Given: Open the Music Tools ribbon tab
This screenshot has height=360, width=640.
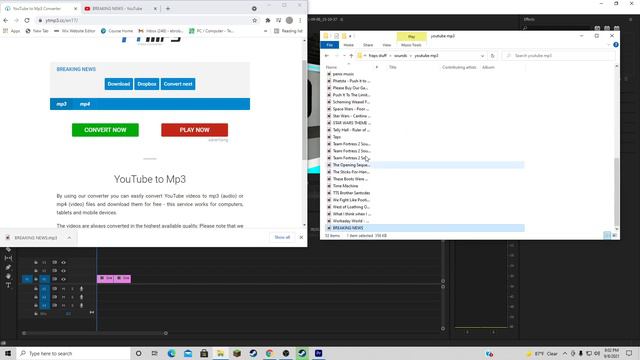Looking at the screenshot, I should tap(411, 45).
